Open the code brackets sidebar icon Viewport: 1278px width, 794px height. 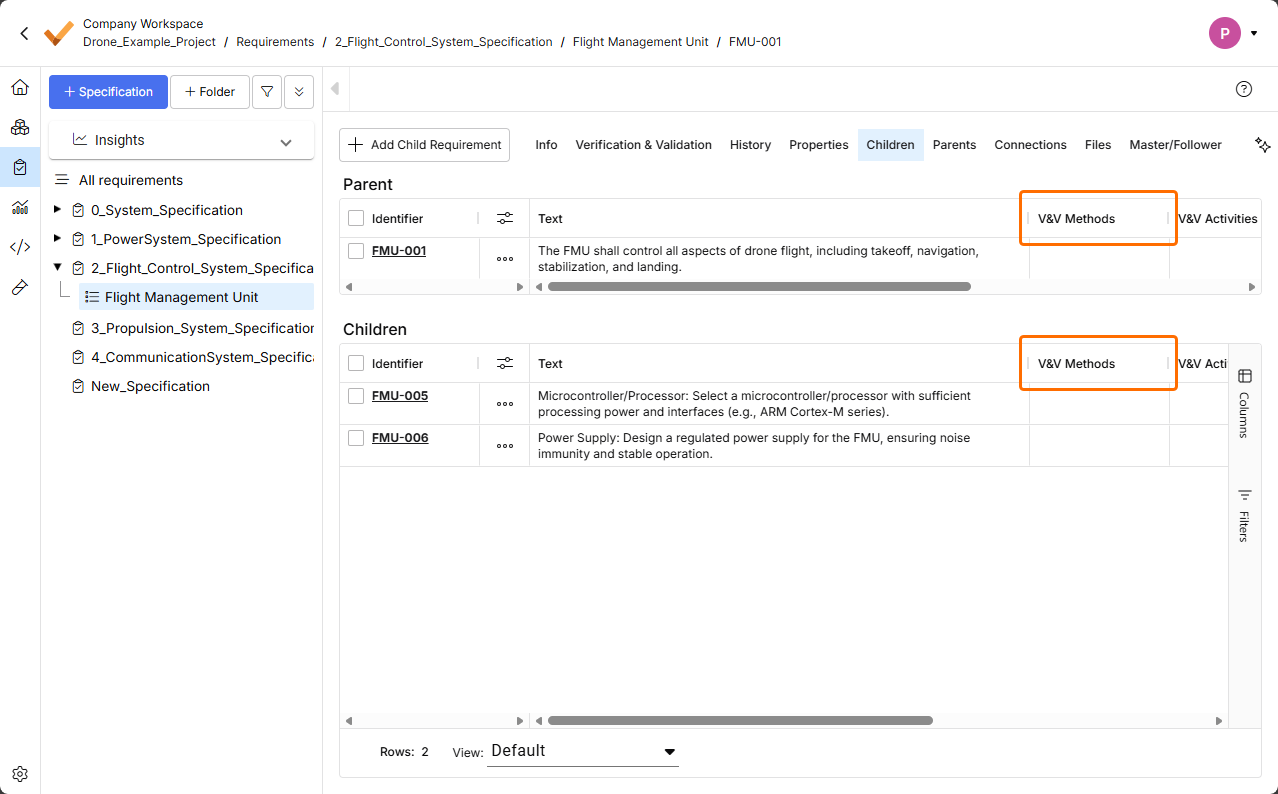click(x=20, y=247)
